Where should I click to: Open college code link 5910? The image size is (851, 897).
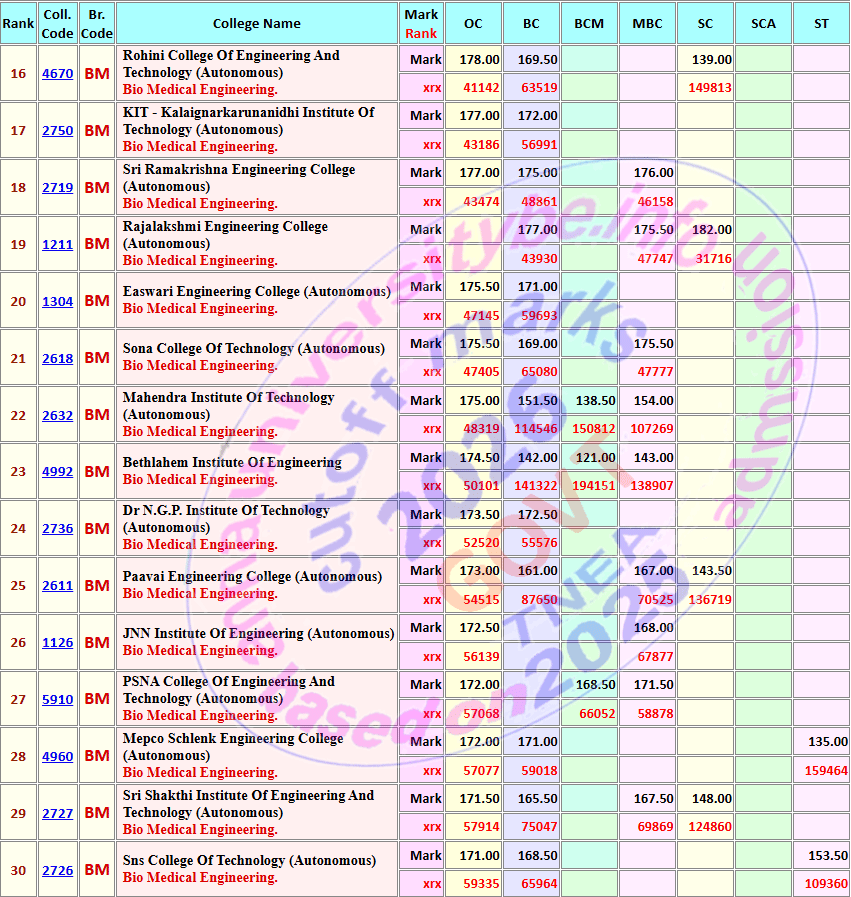pyautogui.click(x=58, y=699)
